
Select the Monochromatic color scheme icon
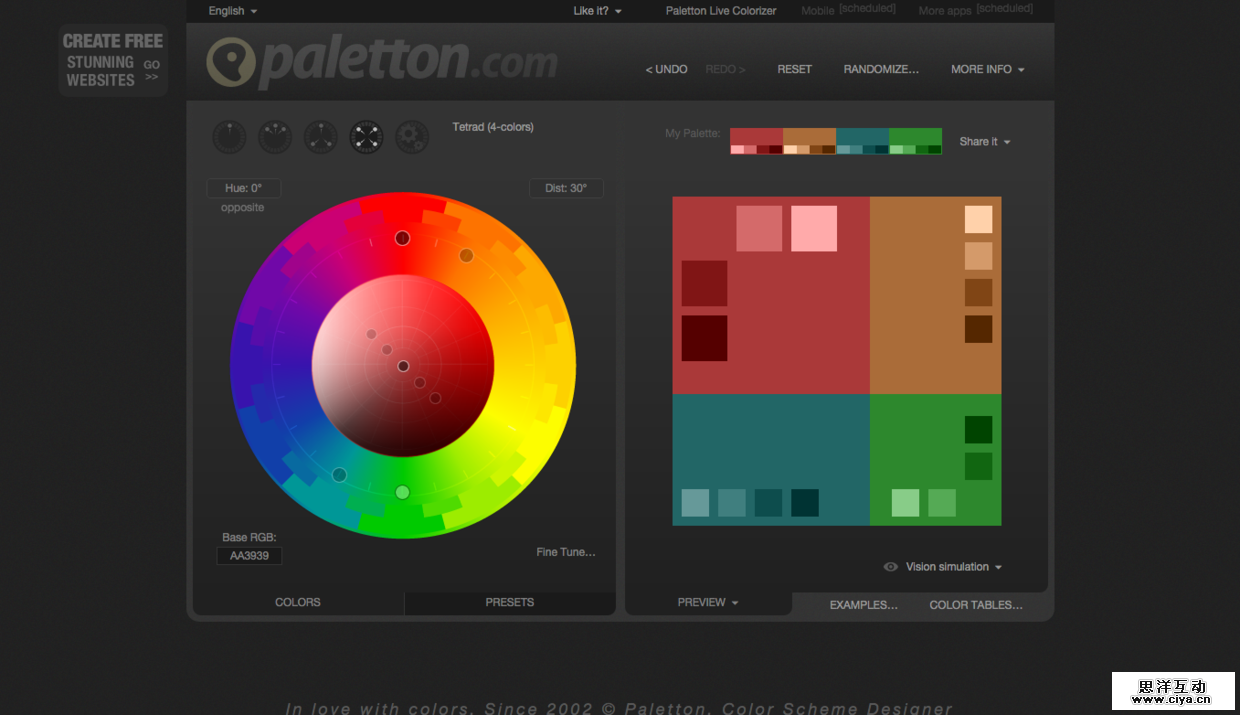[x=229, y=137]
